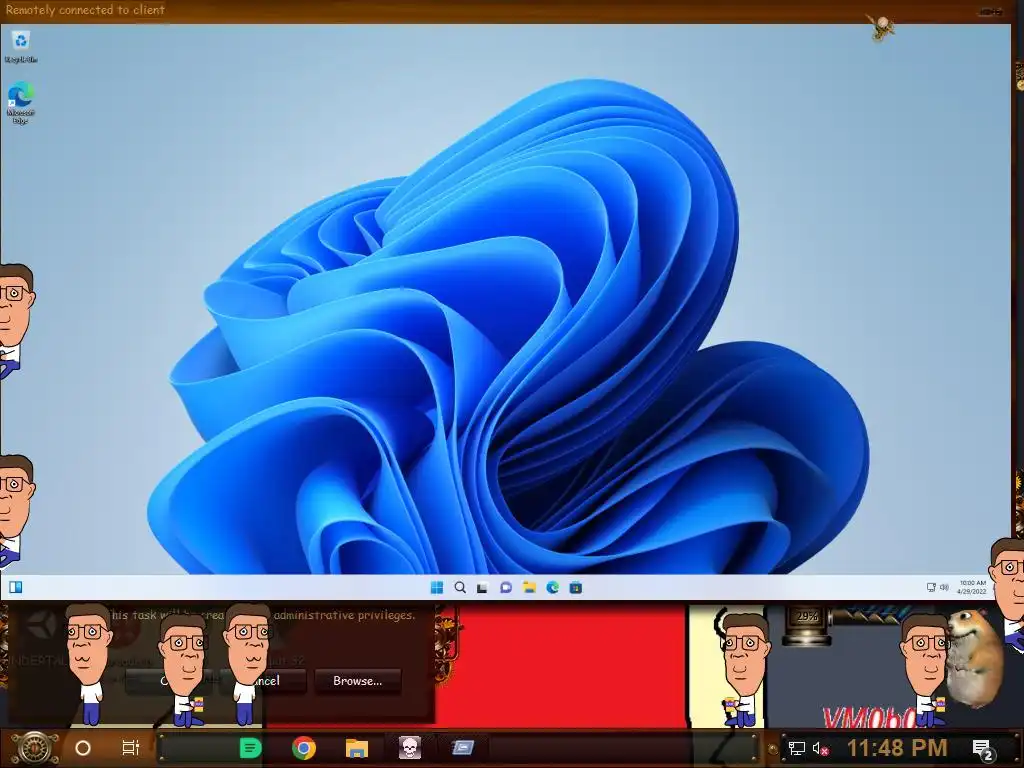Click the Browse... button in dialog
Image resolution: width=1024 pixels, height=768 pixels.
(x=357, y=680)
